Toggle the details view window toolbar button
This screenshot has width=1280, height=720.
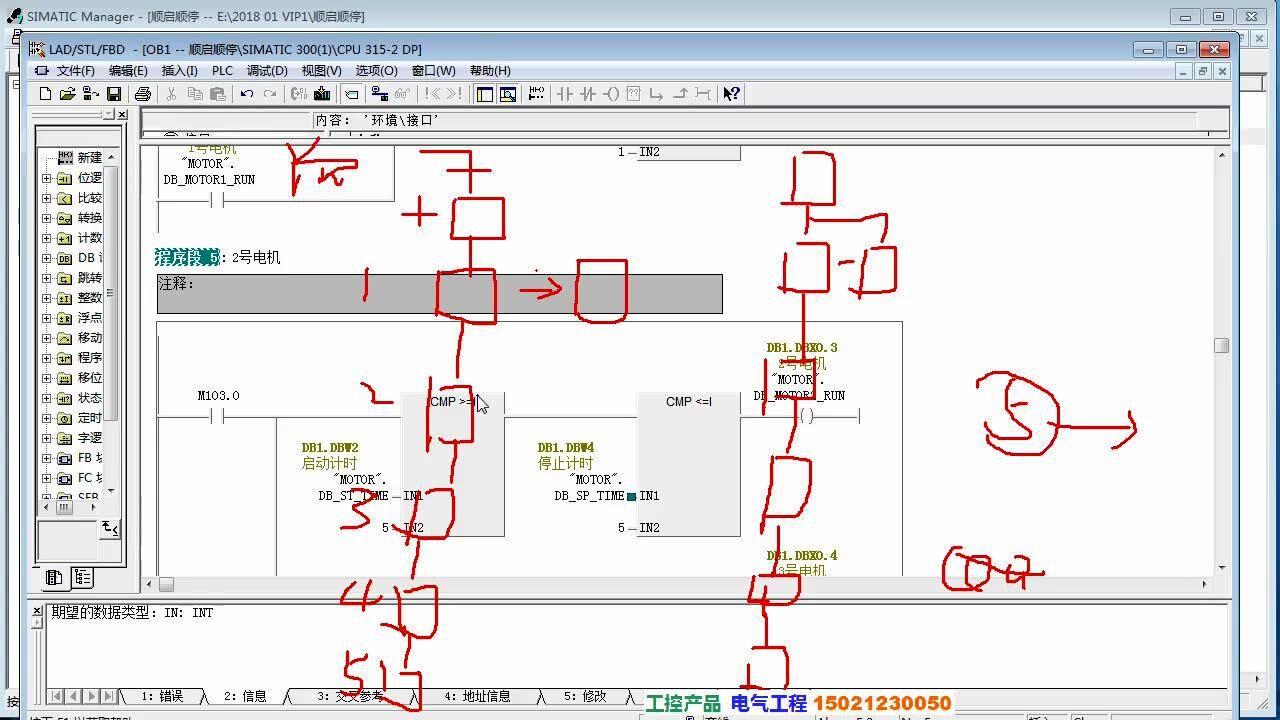[508, 94]
